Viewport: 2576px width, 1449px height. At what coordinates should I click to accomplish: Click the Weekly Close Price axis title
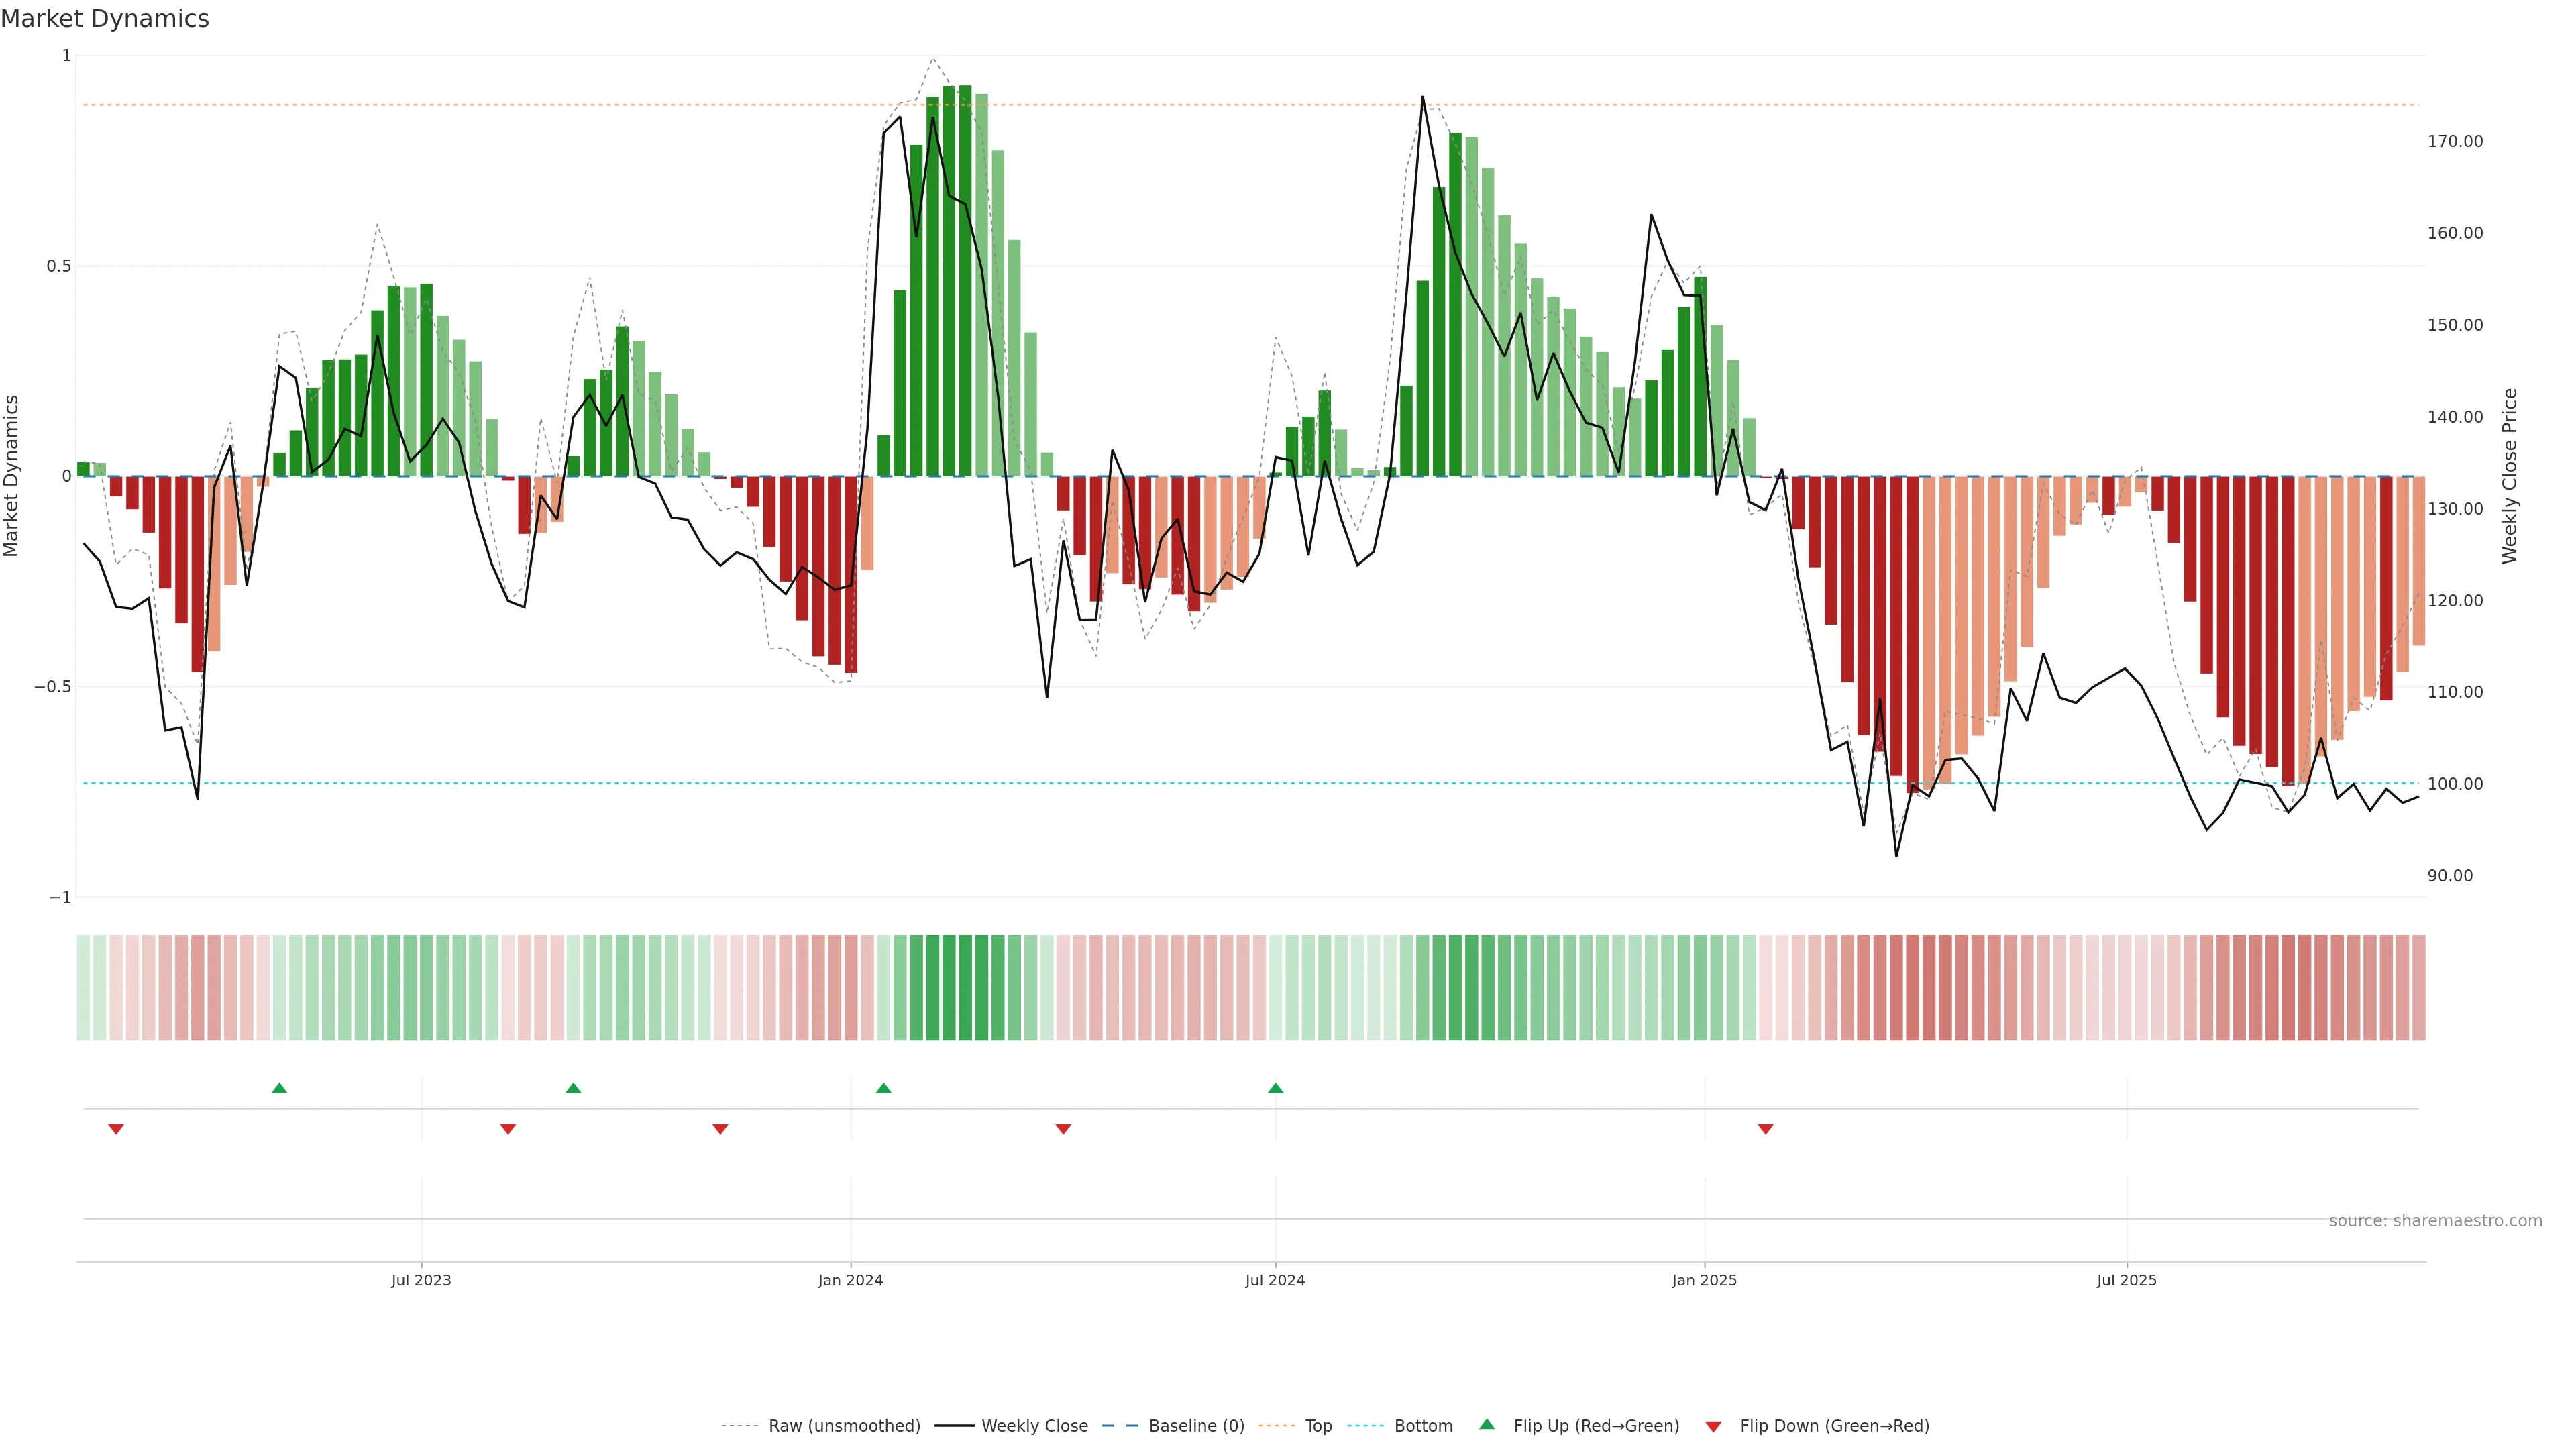[2509, 476]
